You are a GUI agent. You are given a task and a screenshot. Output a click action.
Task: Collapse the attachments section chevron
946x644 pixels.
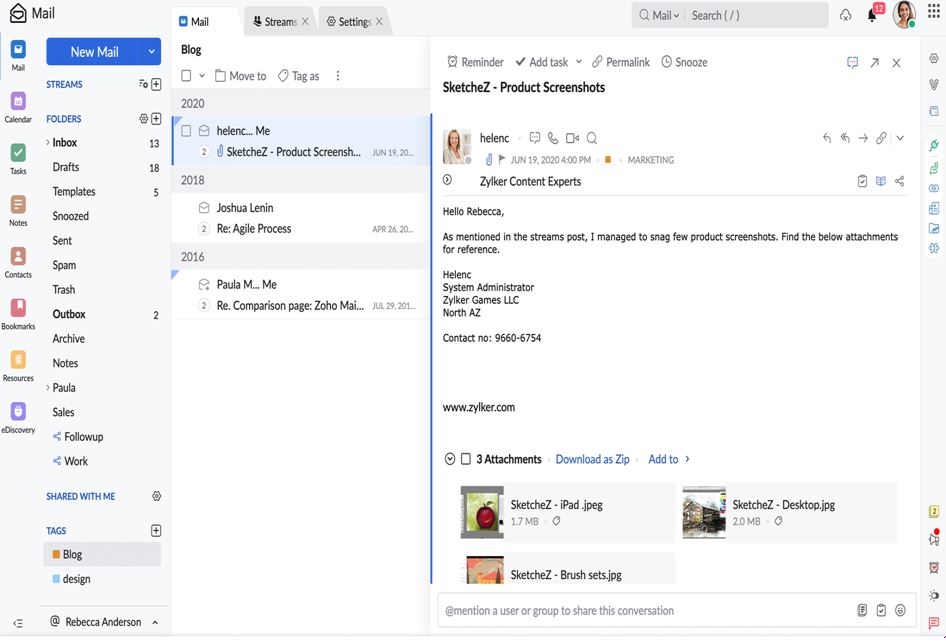click(x=449, y=459)
